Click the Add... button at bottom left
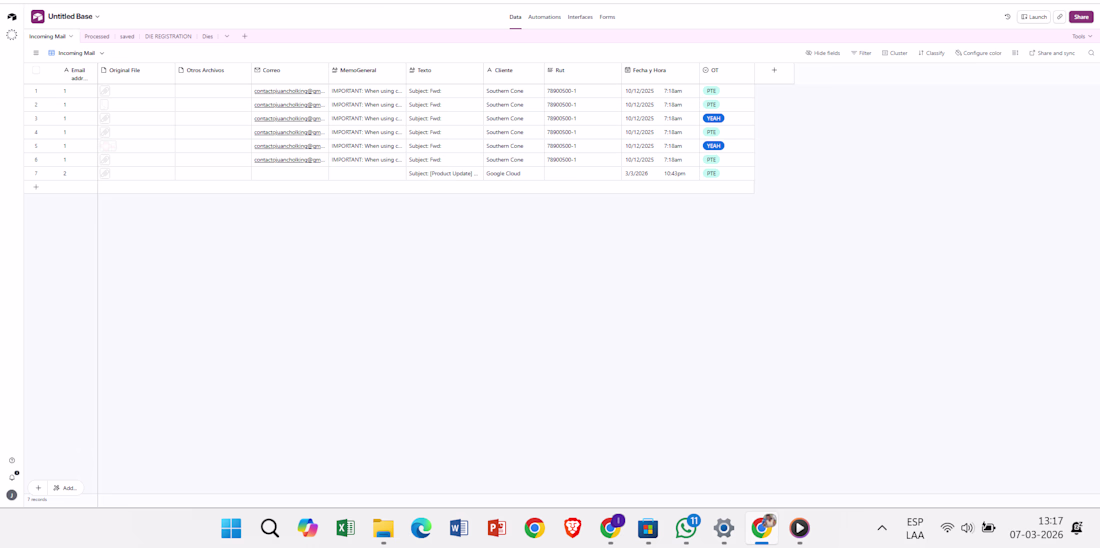This screenshot has width=1100, height=548. [65, 488]
